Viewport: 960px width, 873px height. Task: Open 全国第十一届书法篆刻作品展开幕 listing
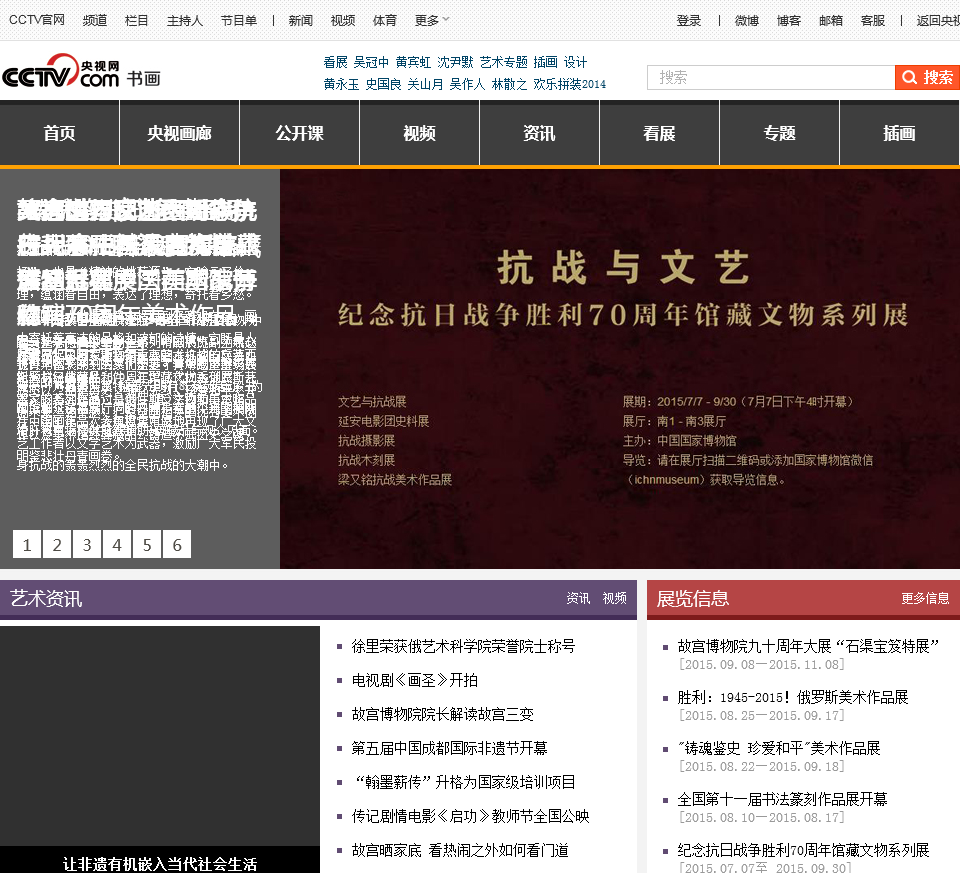(x=782, y=799)
